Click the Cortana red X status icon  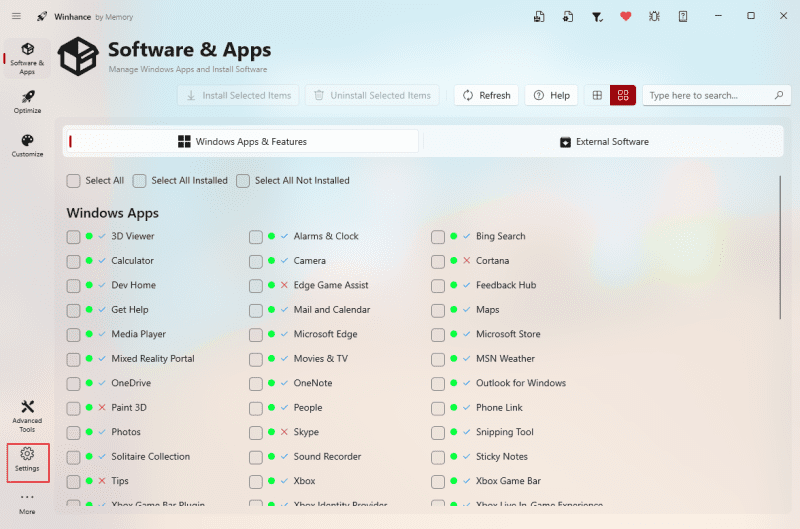(x=466, y=261)
